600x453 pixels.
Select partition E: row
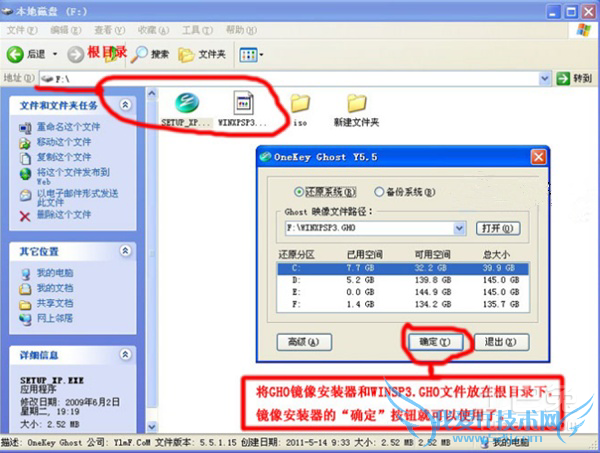tap(403, 292)
